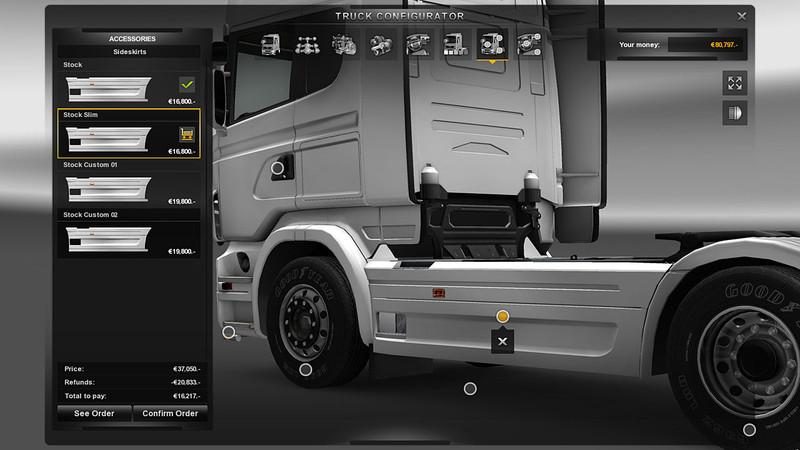Image resolution: width=800 pixels, height=450 pixels.
Task: Open the transmission category icon
Action: 380,44
